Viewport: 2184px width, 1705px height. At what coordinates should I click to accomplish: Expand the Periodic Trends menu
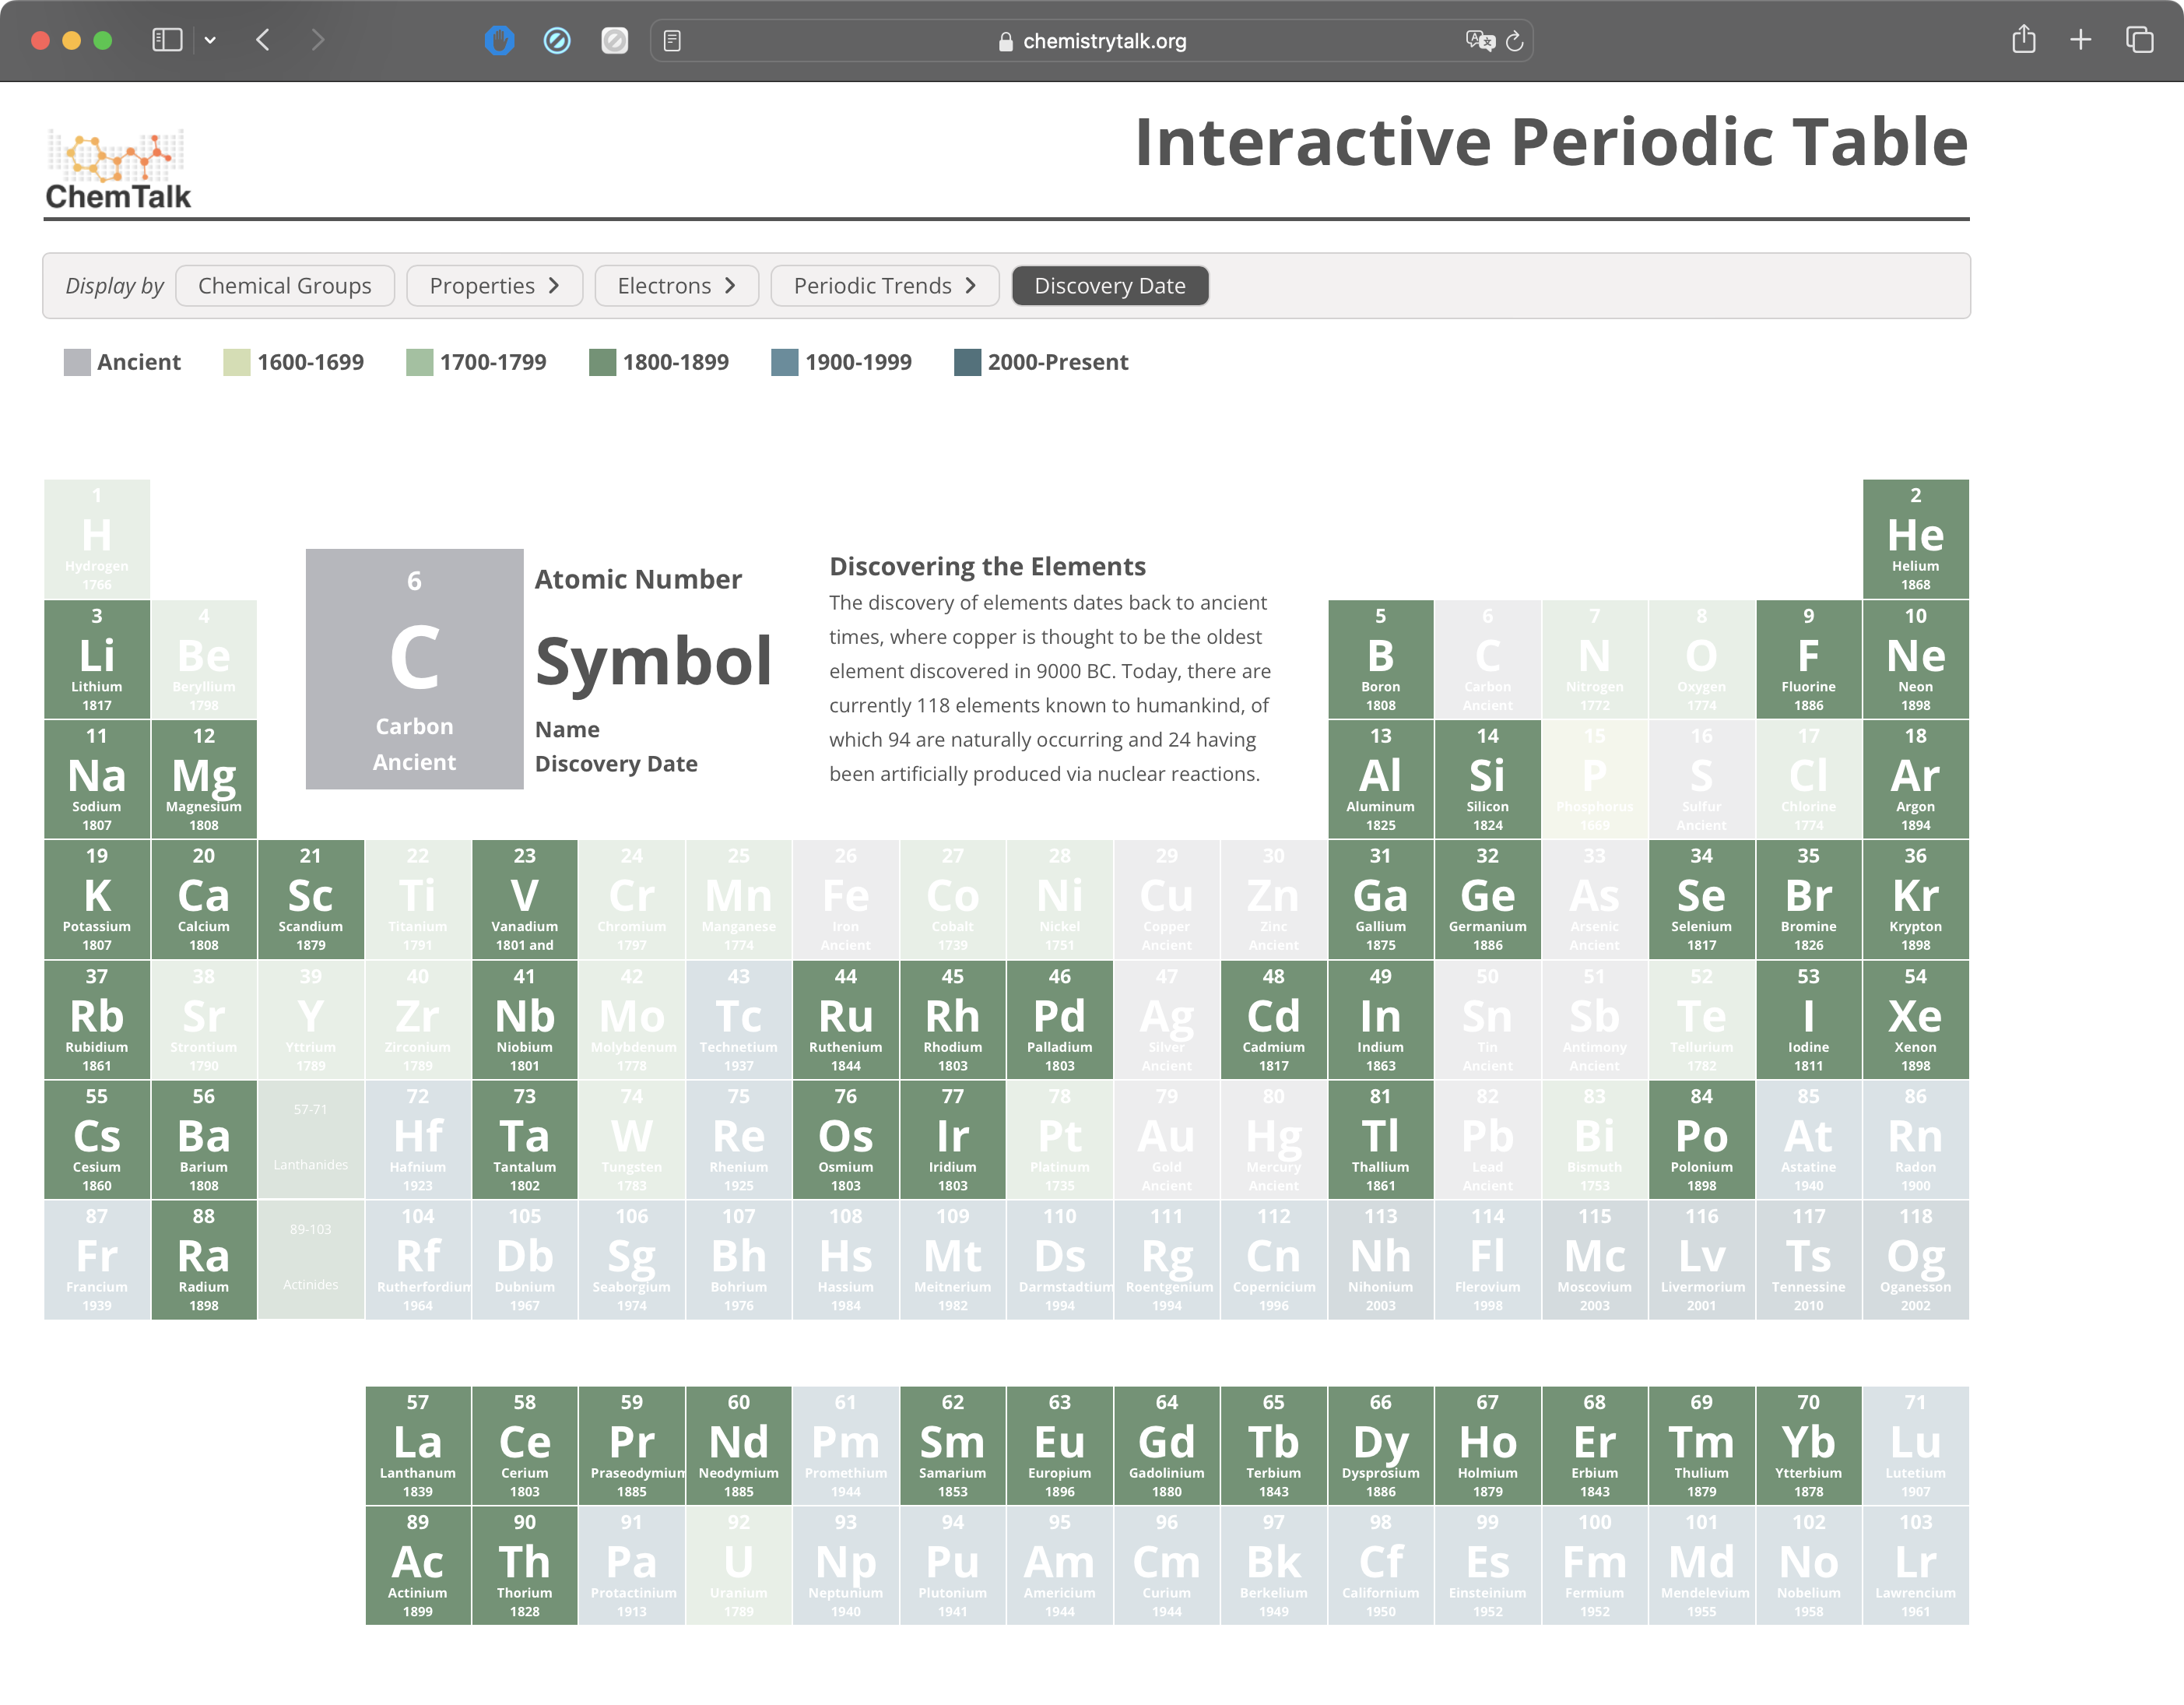[885, 286]
